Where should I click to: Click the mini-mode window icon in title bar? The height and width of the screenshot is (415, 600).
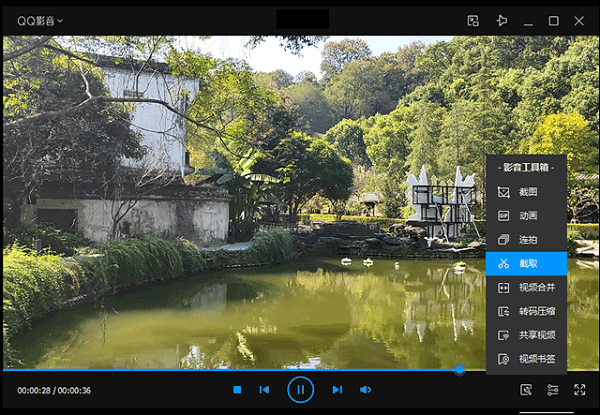474,20
